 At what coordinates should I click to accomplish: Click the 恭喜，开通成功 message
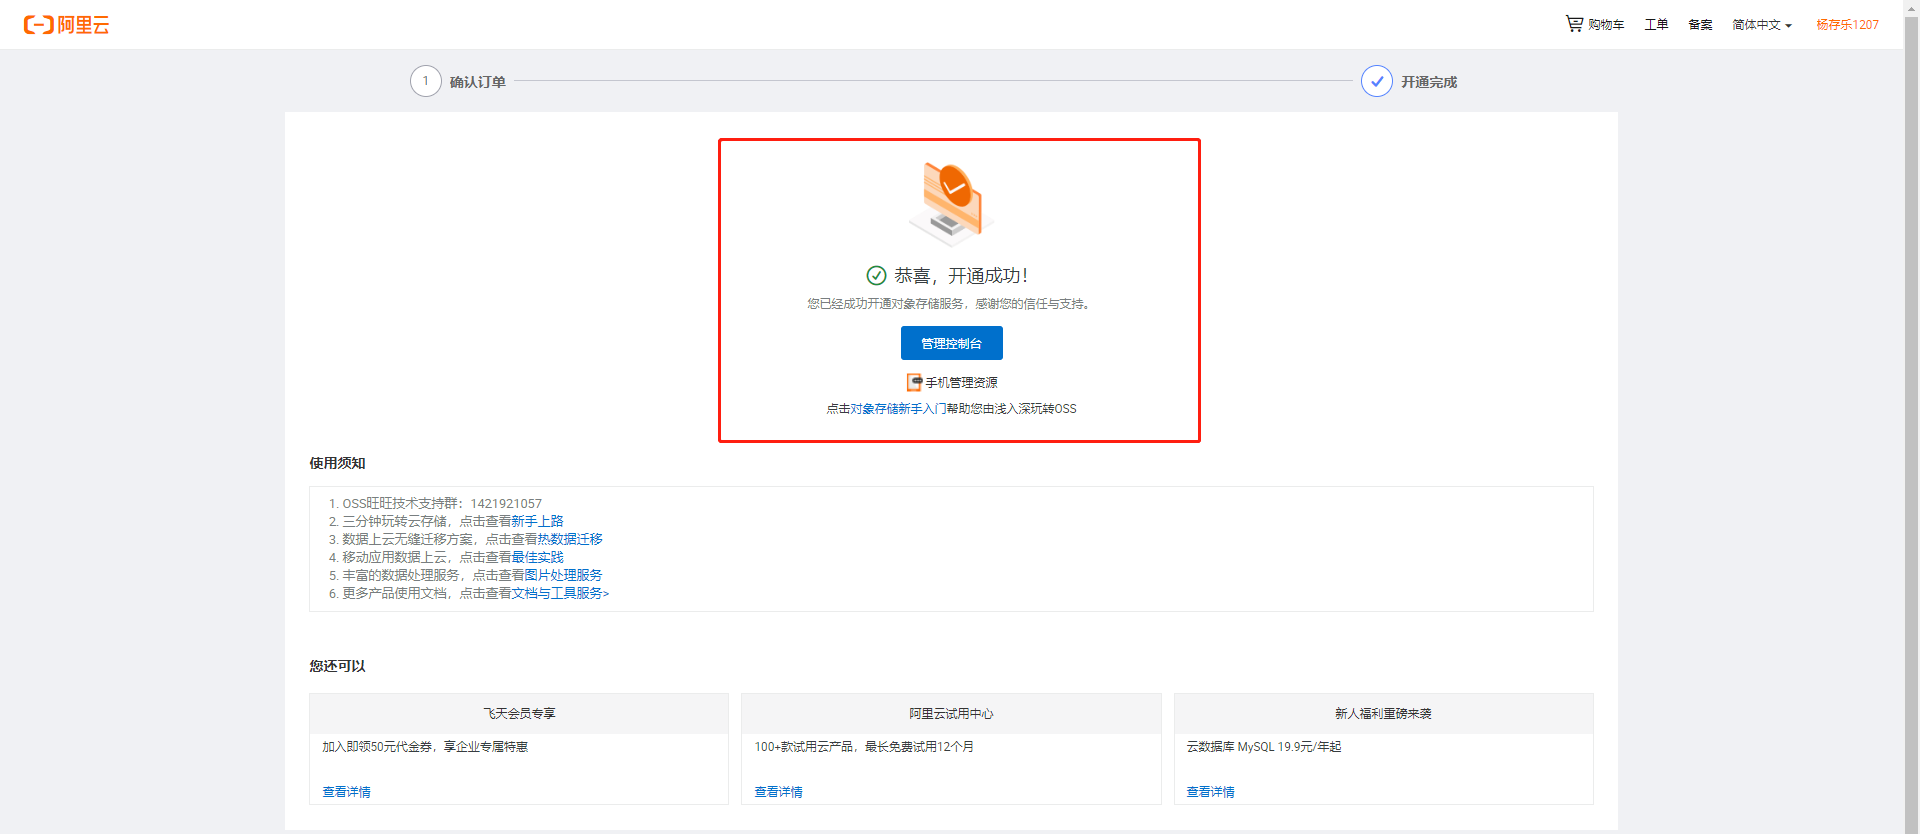[960, 275]
